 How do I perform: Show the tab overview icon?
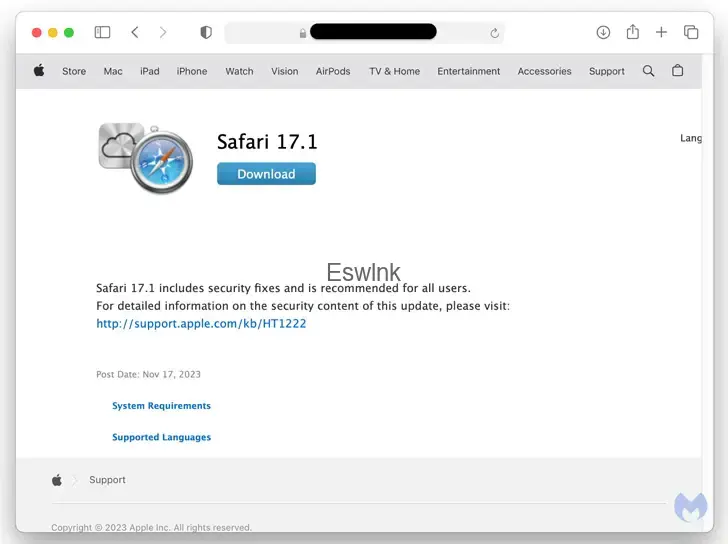[x=691, y=32]
